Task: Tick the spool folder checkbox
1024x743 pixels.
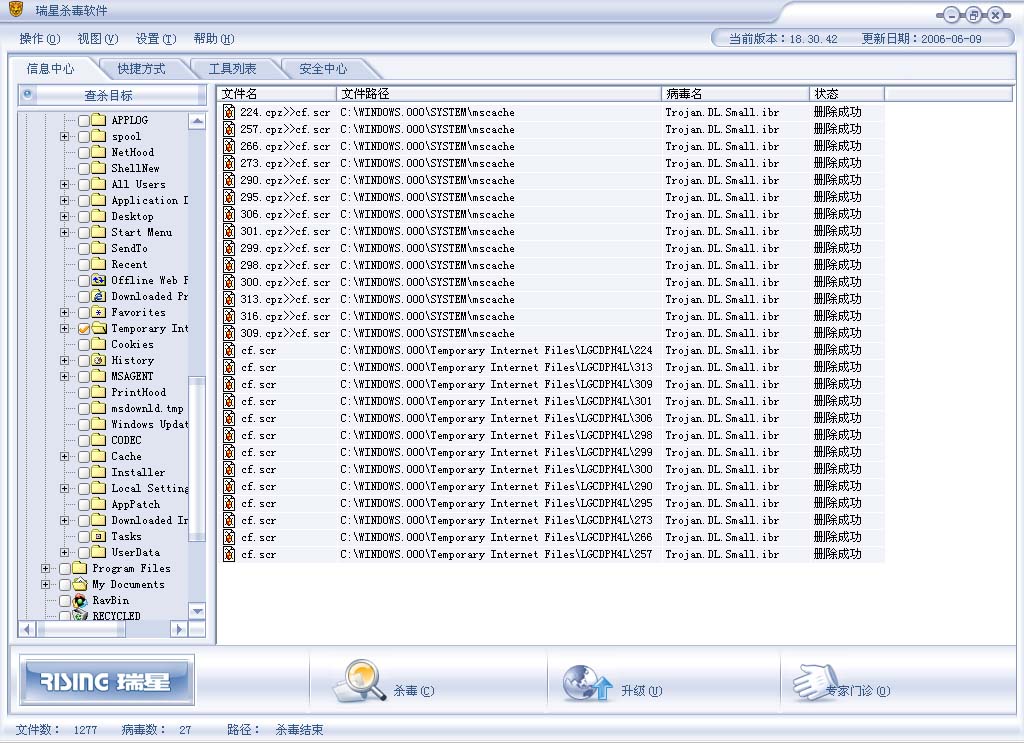Action: coord(84,136)
